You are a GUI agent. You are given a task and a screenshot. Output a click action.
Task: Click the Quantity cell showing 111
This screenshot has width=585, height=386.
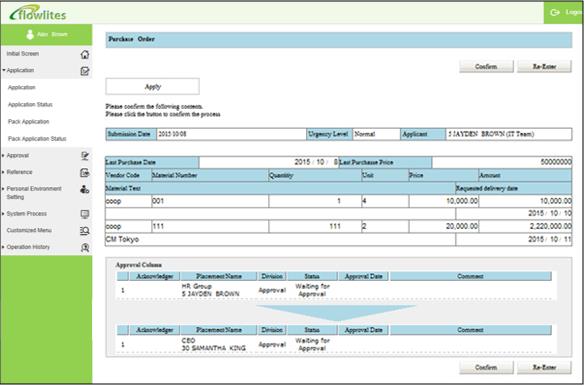coord(315,226)
